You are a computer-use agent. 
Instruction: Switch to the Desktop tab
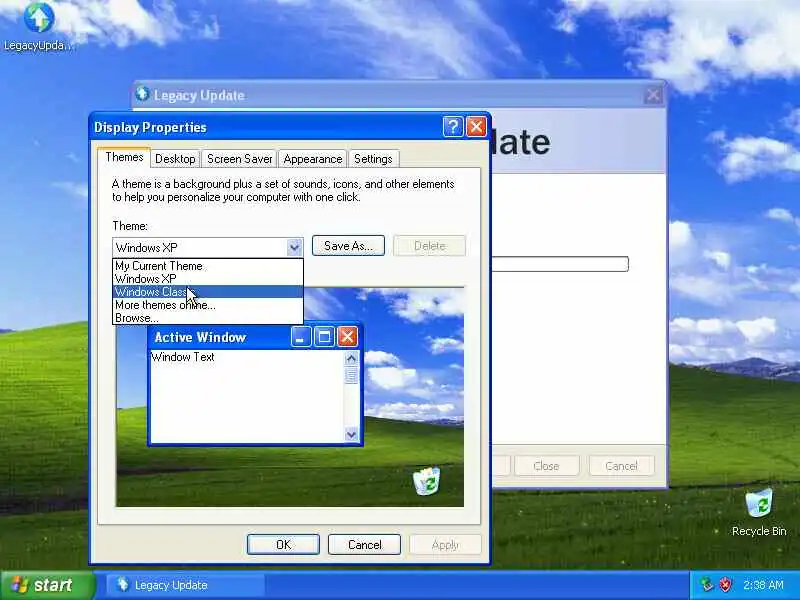tap(175, 159)
